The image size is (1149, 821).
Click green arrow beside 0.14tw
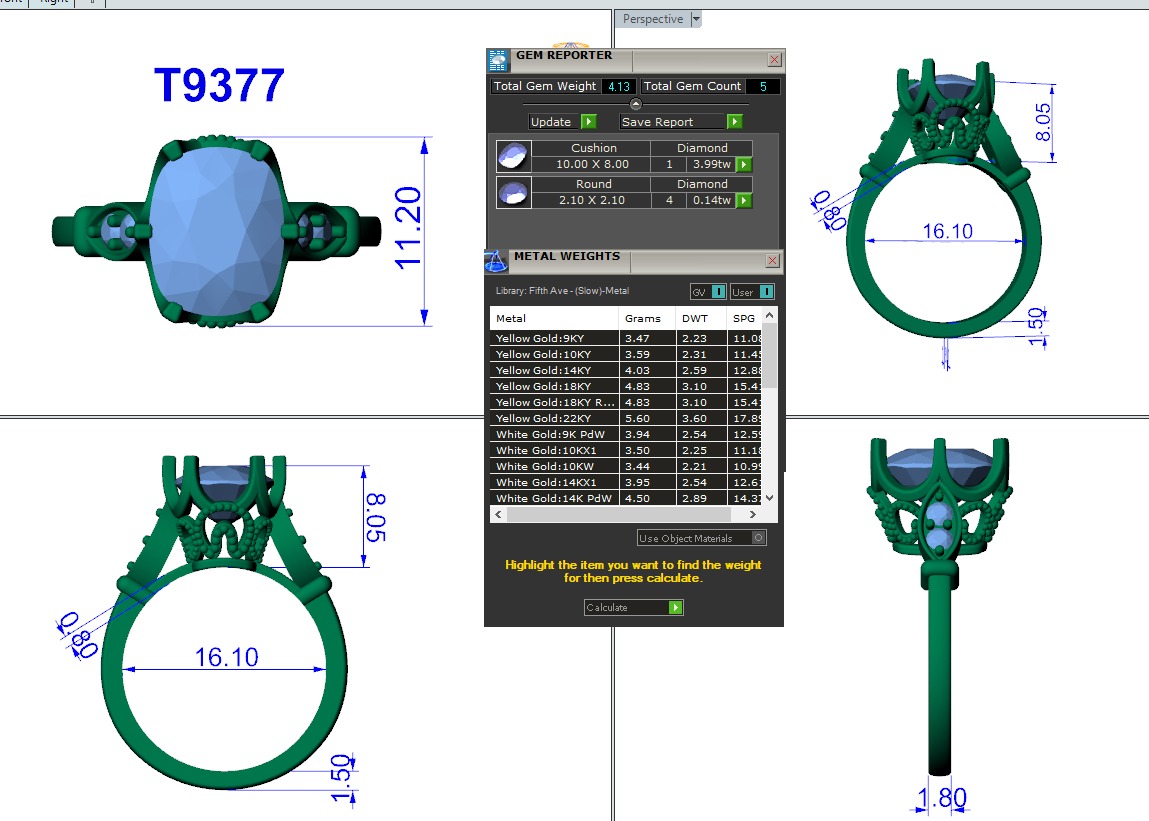[744, 201]
